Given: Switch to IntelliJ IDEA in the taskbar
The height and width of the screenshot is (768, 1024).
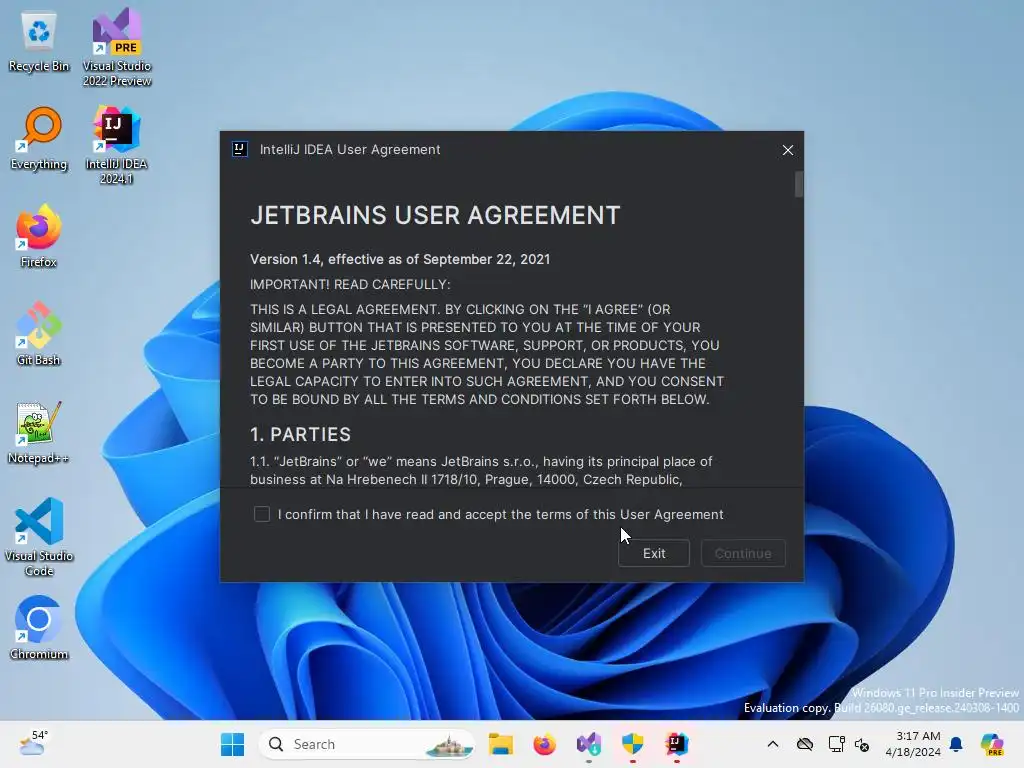Looking at the screenshot, I should tap(677, 744).
